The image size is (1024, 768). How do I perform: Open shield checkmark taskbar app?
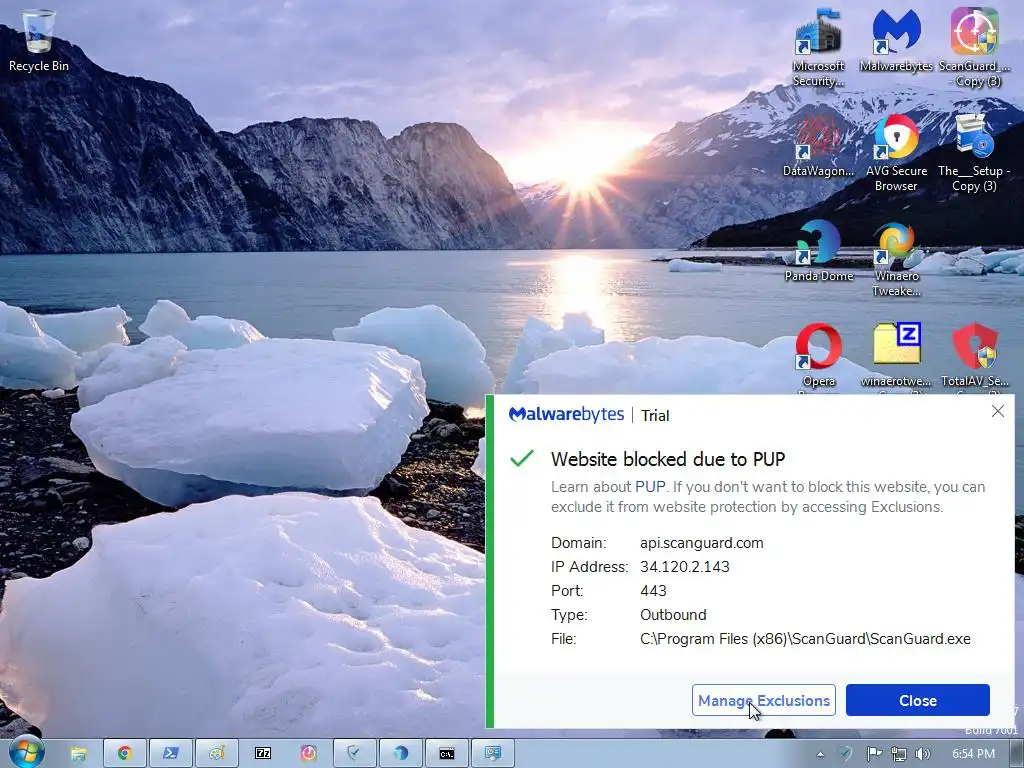(355, 754)
